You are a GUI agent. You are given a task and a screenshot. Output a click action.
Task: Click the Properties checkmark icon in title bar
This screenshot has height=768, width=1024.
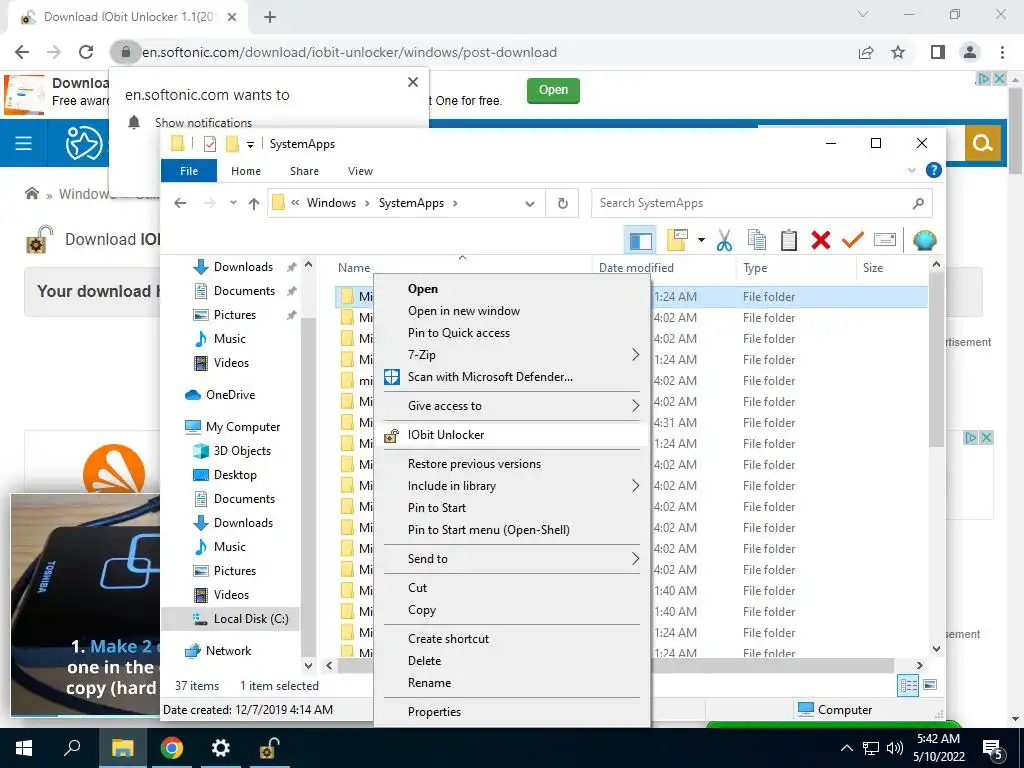(x=210, y=144)
